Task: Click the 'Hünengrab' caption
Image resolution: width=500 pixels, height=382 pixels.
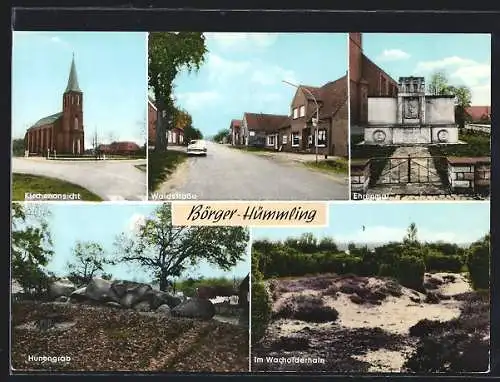Action: [49, 359]
